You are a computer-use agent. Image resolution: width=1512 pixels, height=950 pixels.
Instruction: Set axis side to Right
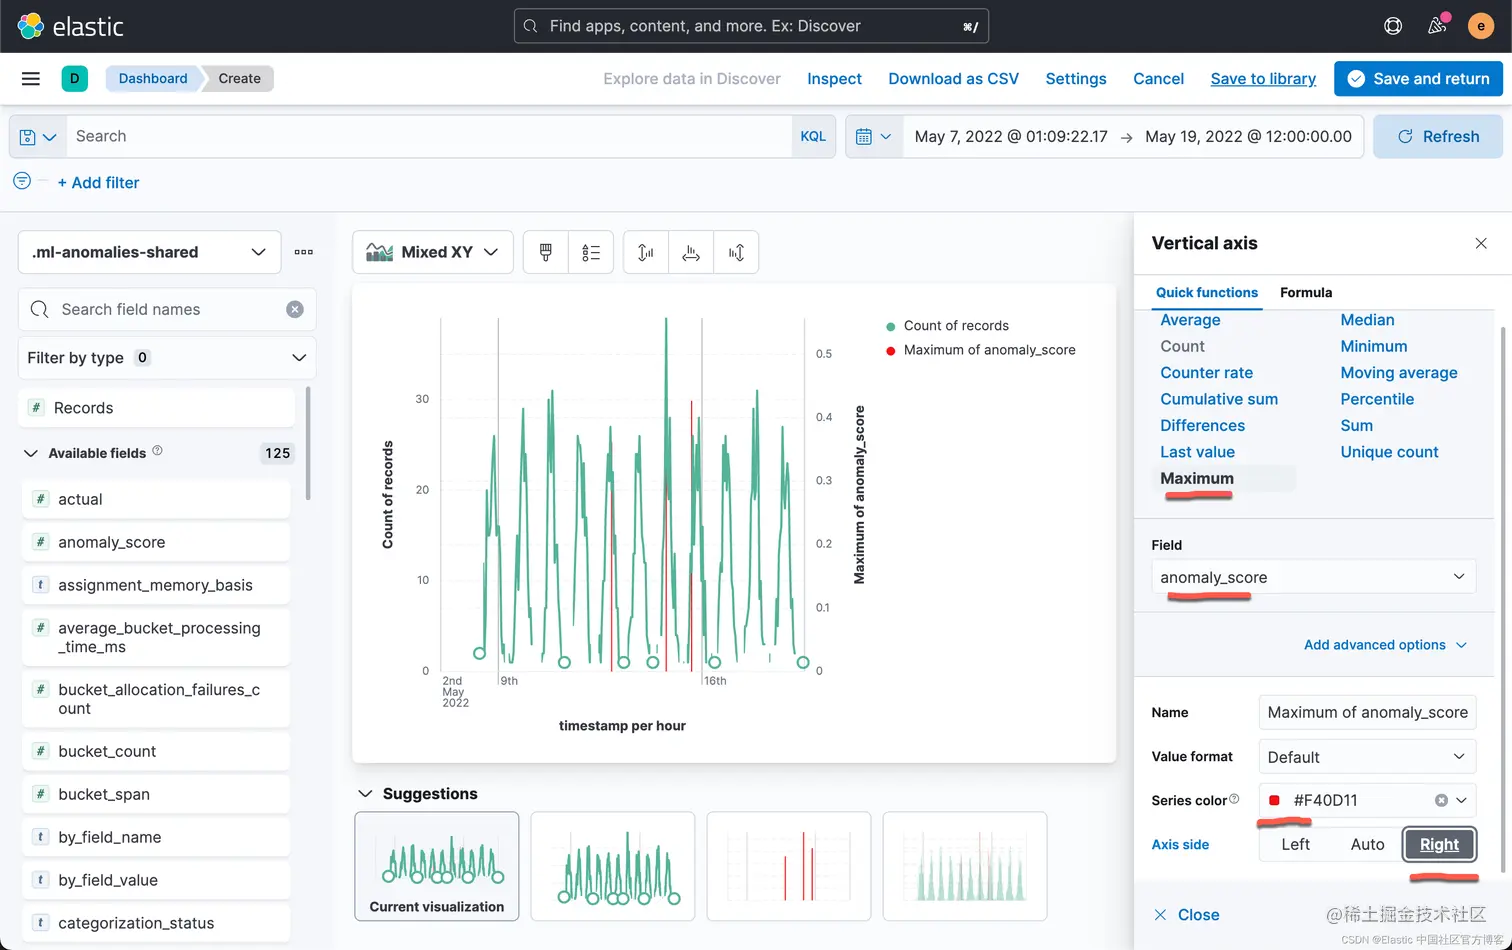tap(1439, 844)
